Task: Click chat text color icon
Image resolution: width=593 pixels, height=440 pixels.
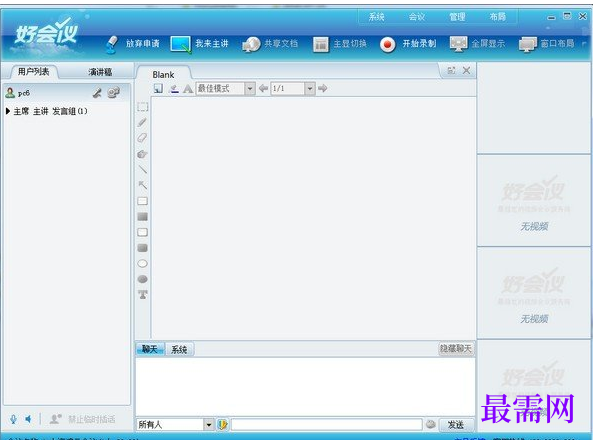Action: 222,425
